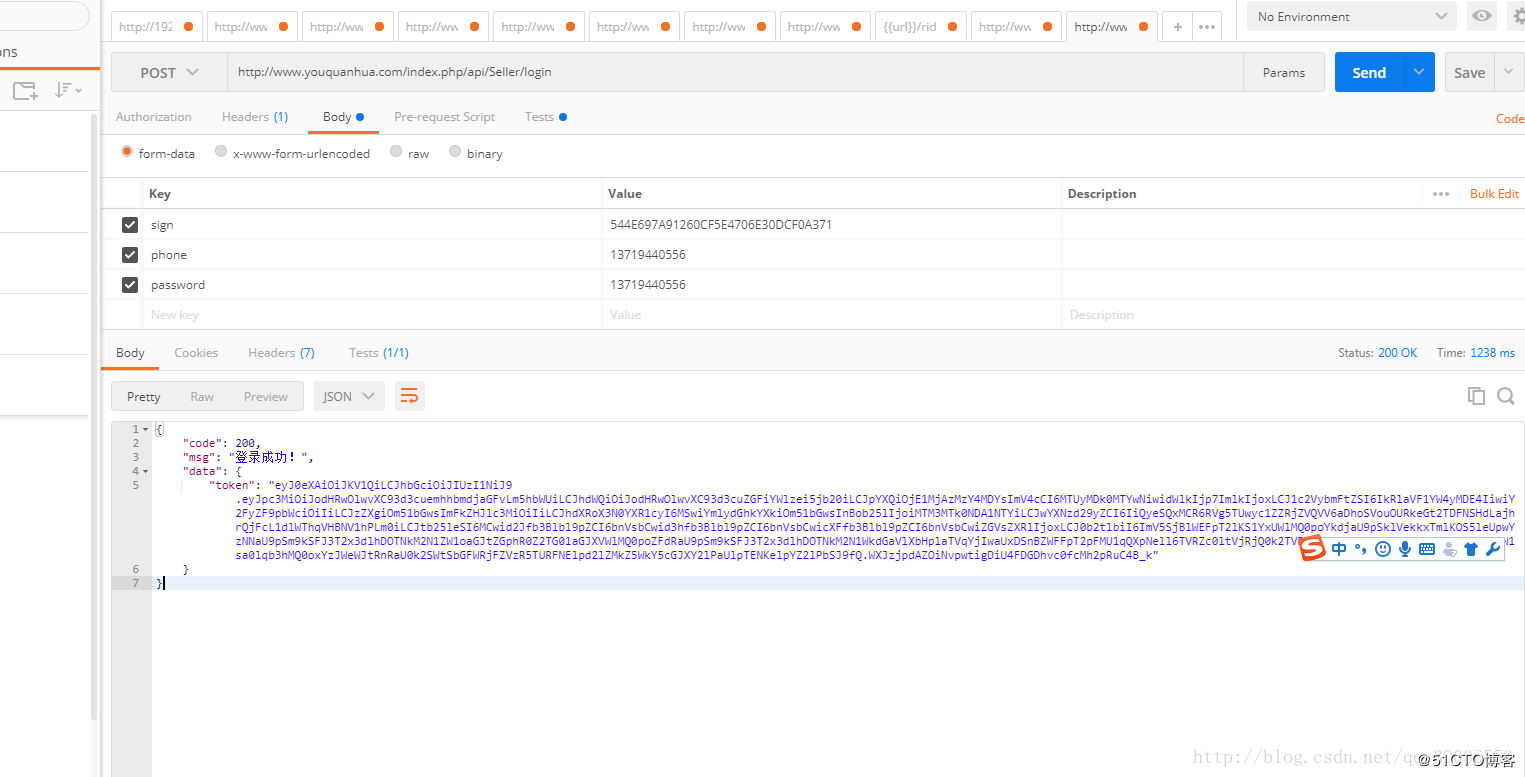The width and height of the screenshot is (1525, 777).
Task: Expand the Send button dropdown arrow
Action: click(1419, 72)
